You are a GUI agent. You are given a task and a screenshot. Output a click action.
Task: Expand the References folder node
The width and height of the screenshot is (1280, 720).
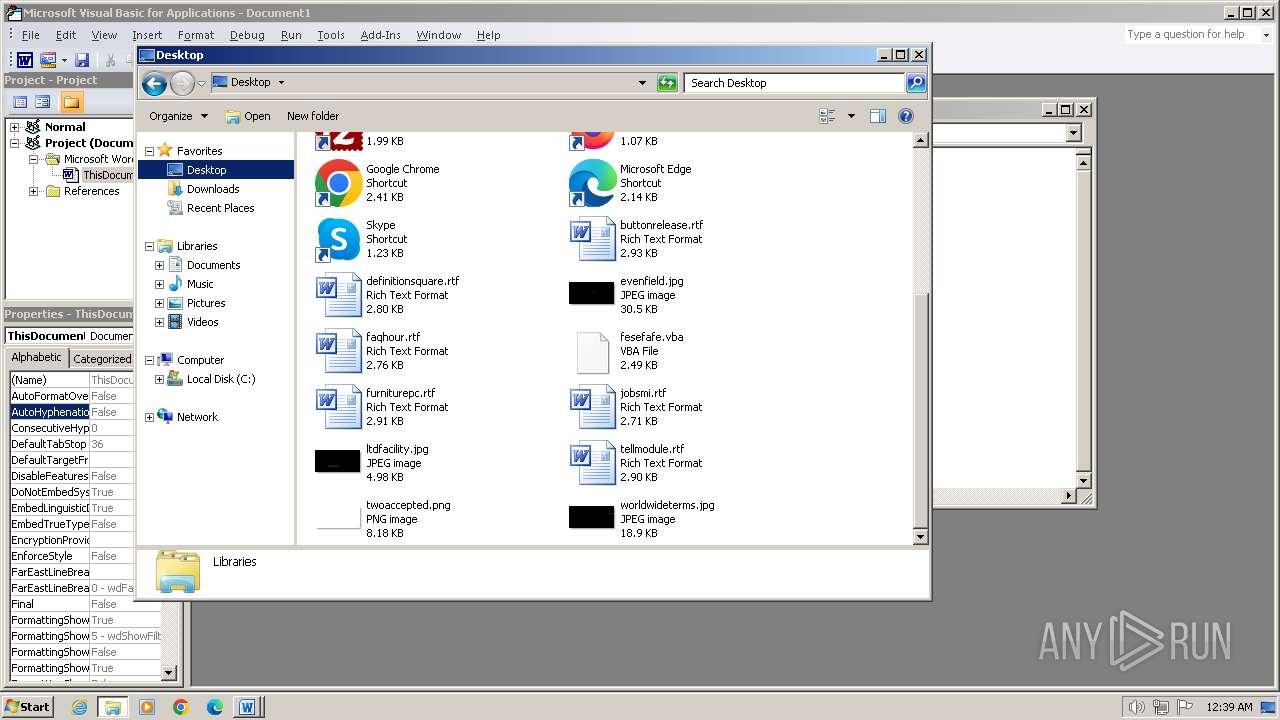(x=34, y=191)
